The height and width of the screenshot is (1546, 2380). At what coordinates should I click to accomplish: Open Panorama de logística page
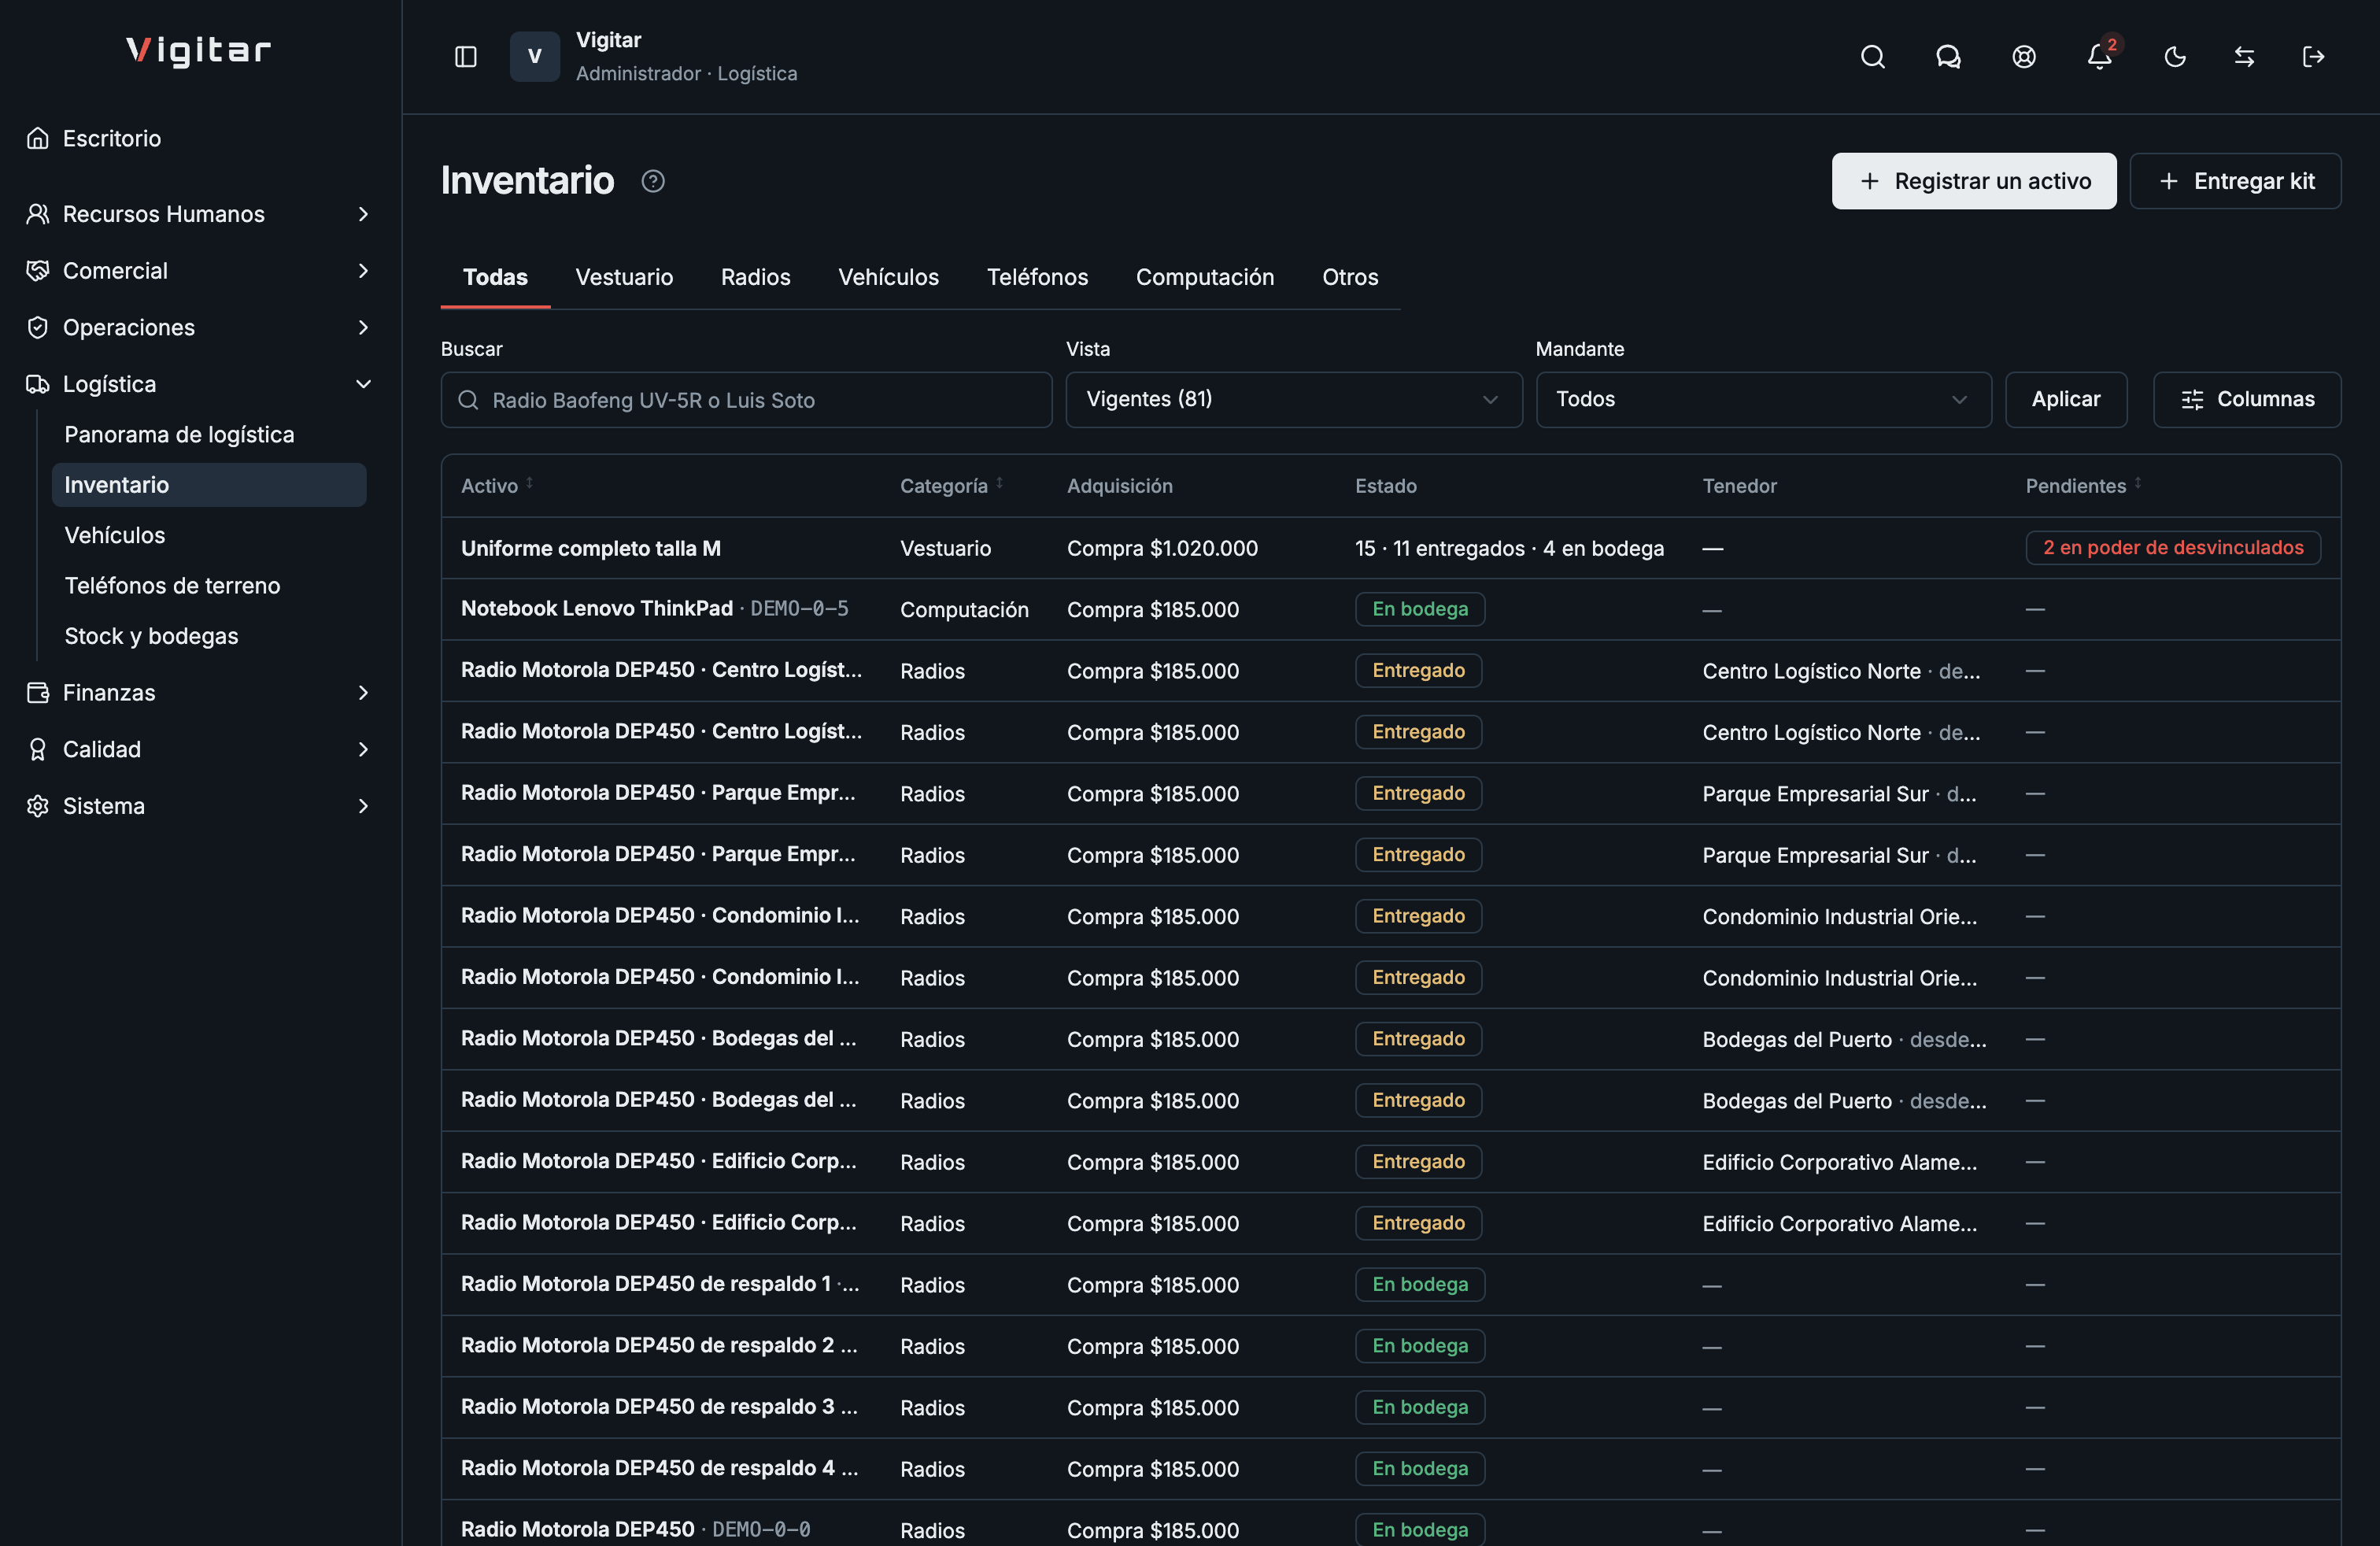(209, 435)
